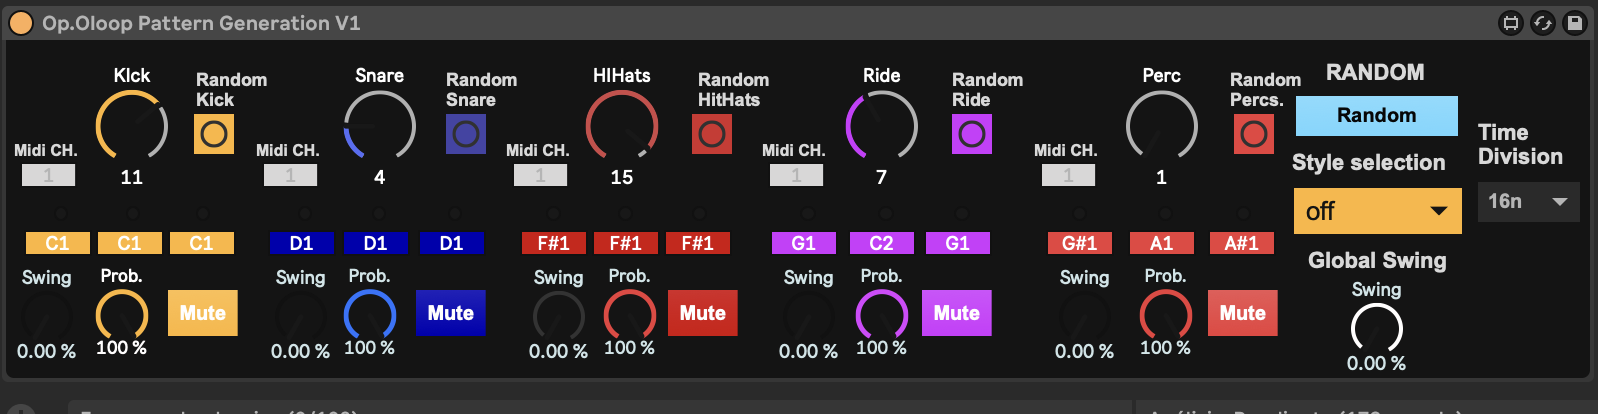
Task: Expand the Time Division 16n menu
Action: tap(1528, 202)
